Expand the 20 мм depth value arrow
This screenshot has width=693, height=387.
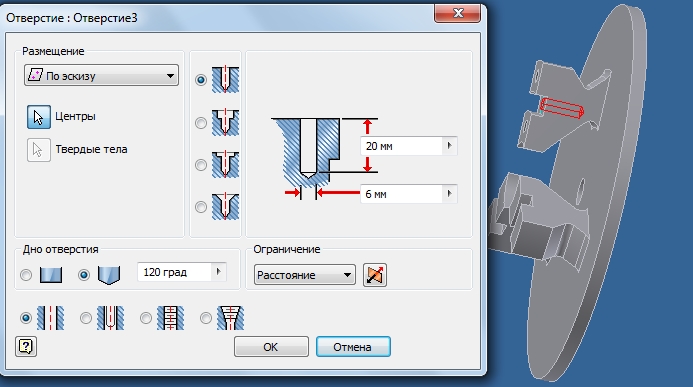pyautogui.click(x=449, y=145)
